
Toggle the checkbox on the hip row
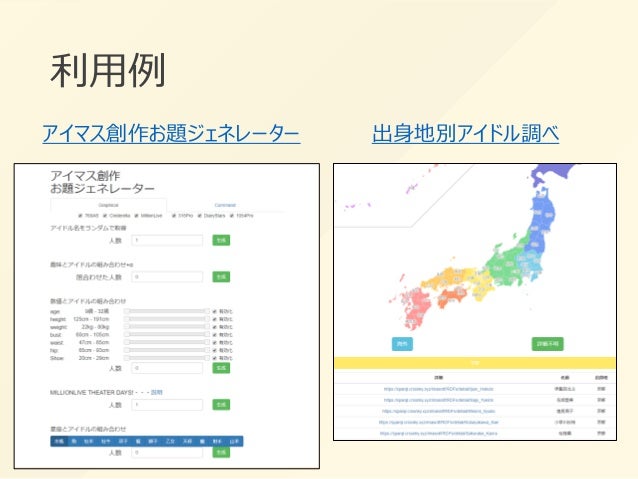click(x=214, y=350)
